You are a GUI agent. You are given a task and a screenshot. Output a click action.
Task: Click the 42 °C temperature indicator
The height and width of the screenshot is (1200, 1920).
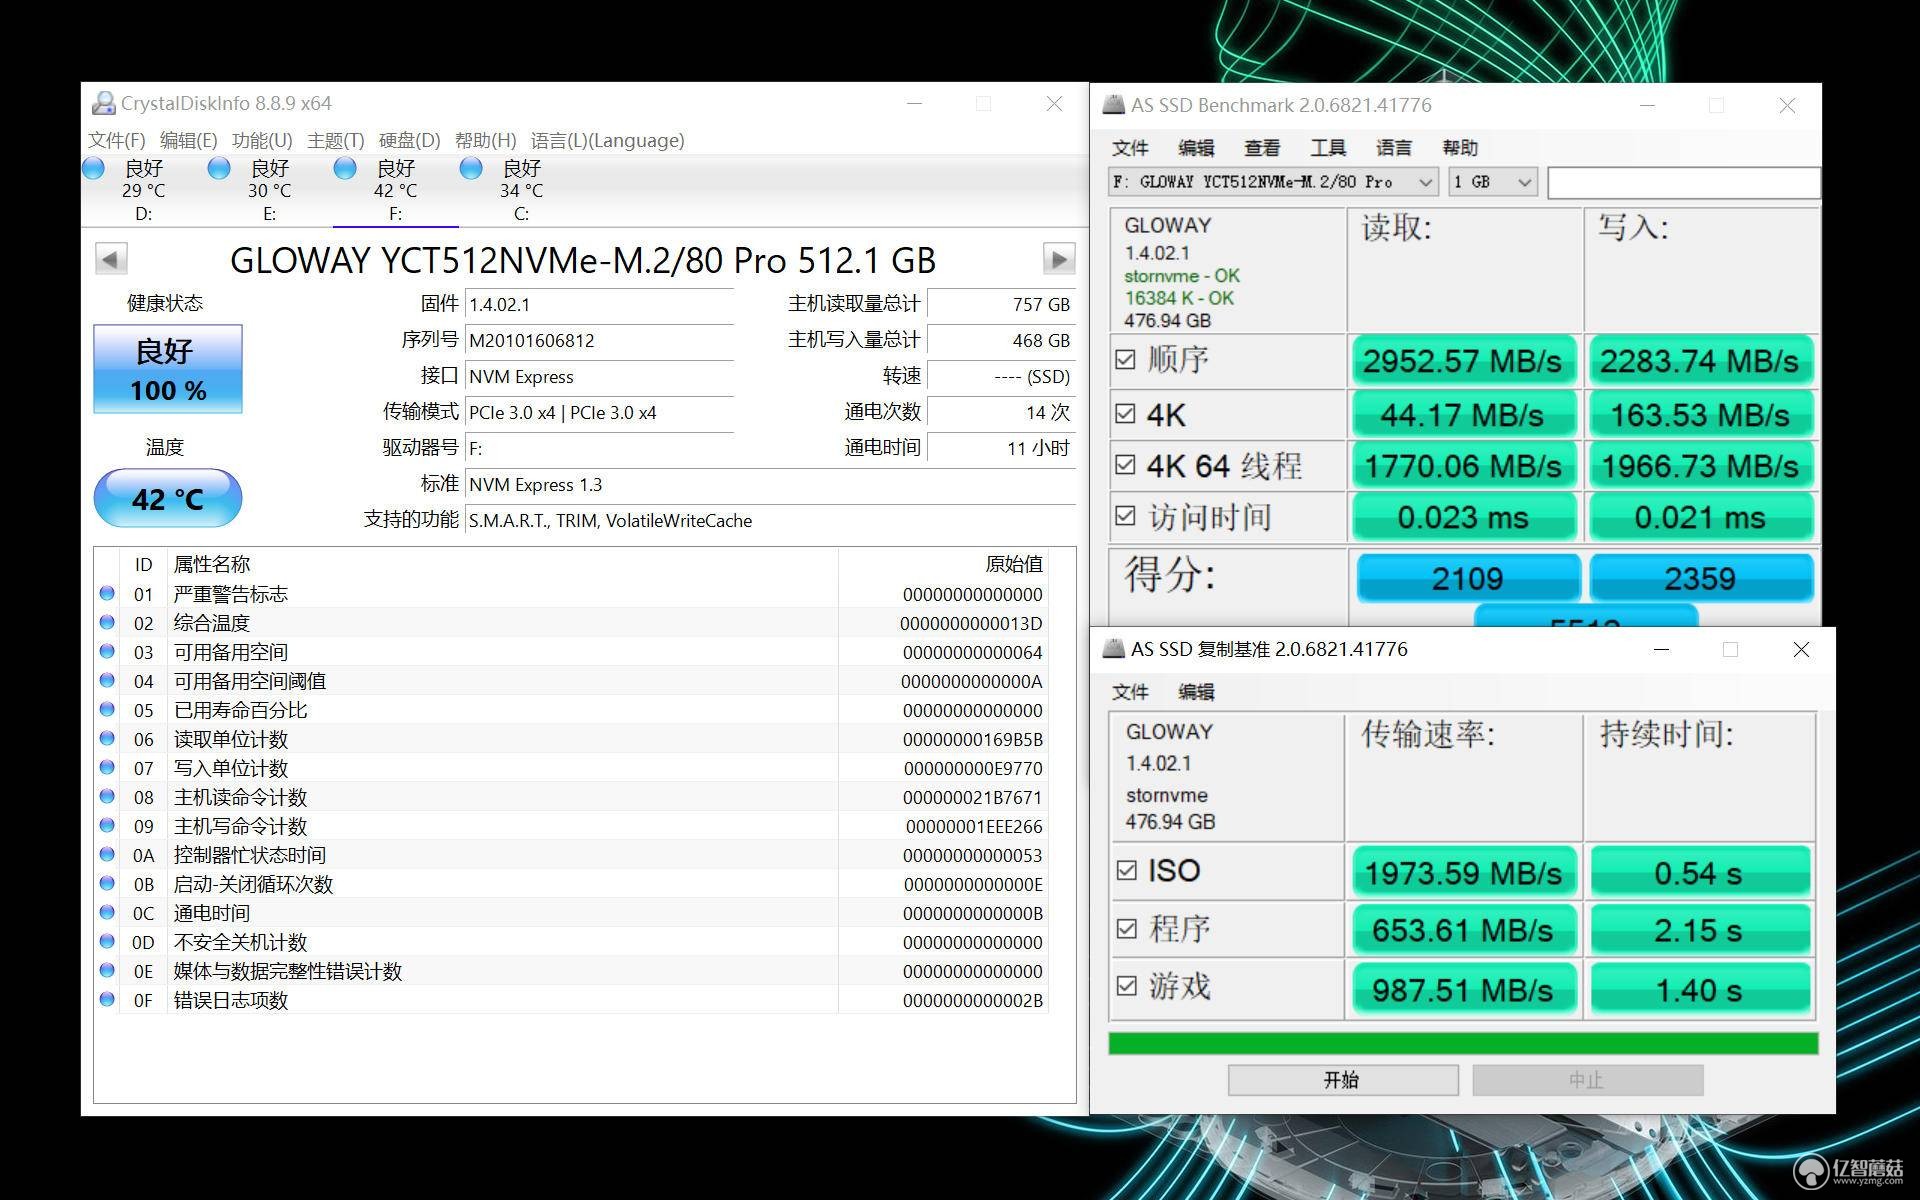(x=168, y=498)
